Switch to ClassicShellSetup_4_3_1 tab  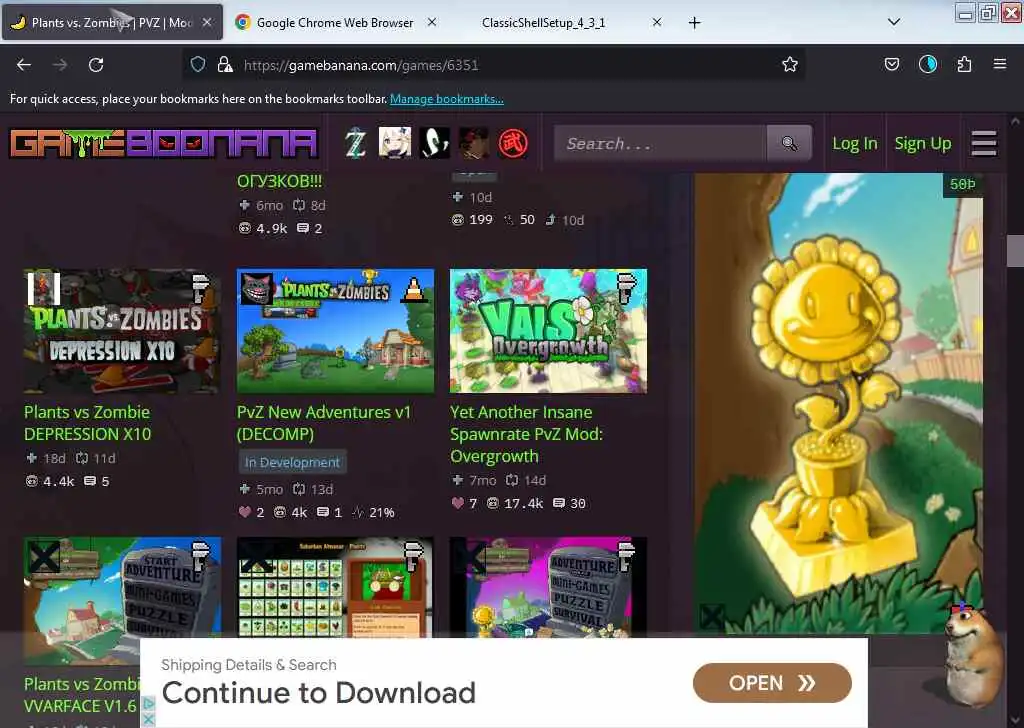(543, 23)
